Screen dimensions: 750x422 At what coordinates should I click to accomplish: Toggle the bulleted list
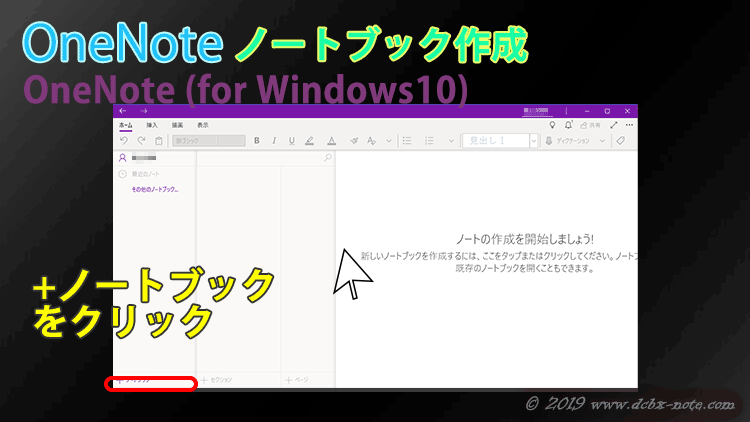[407, 141]
